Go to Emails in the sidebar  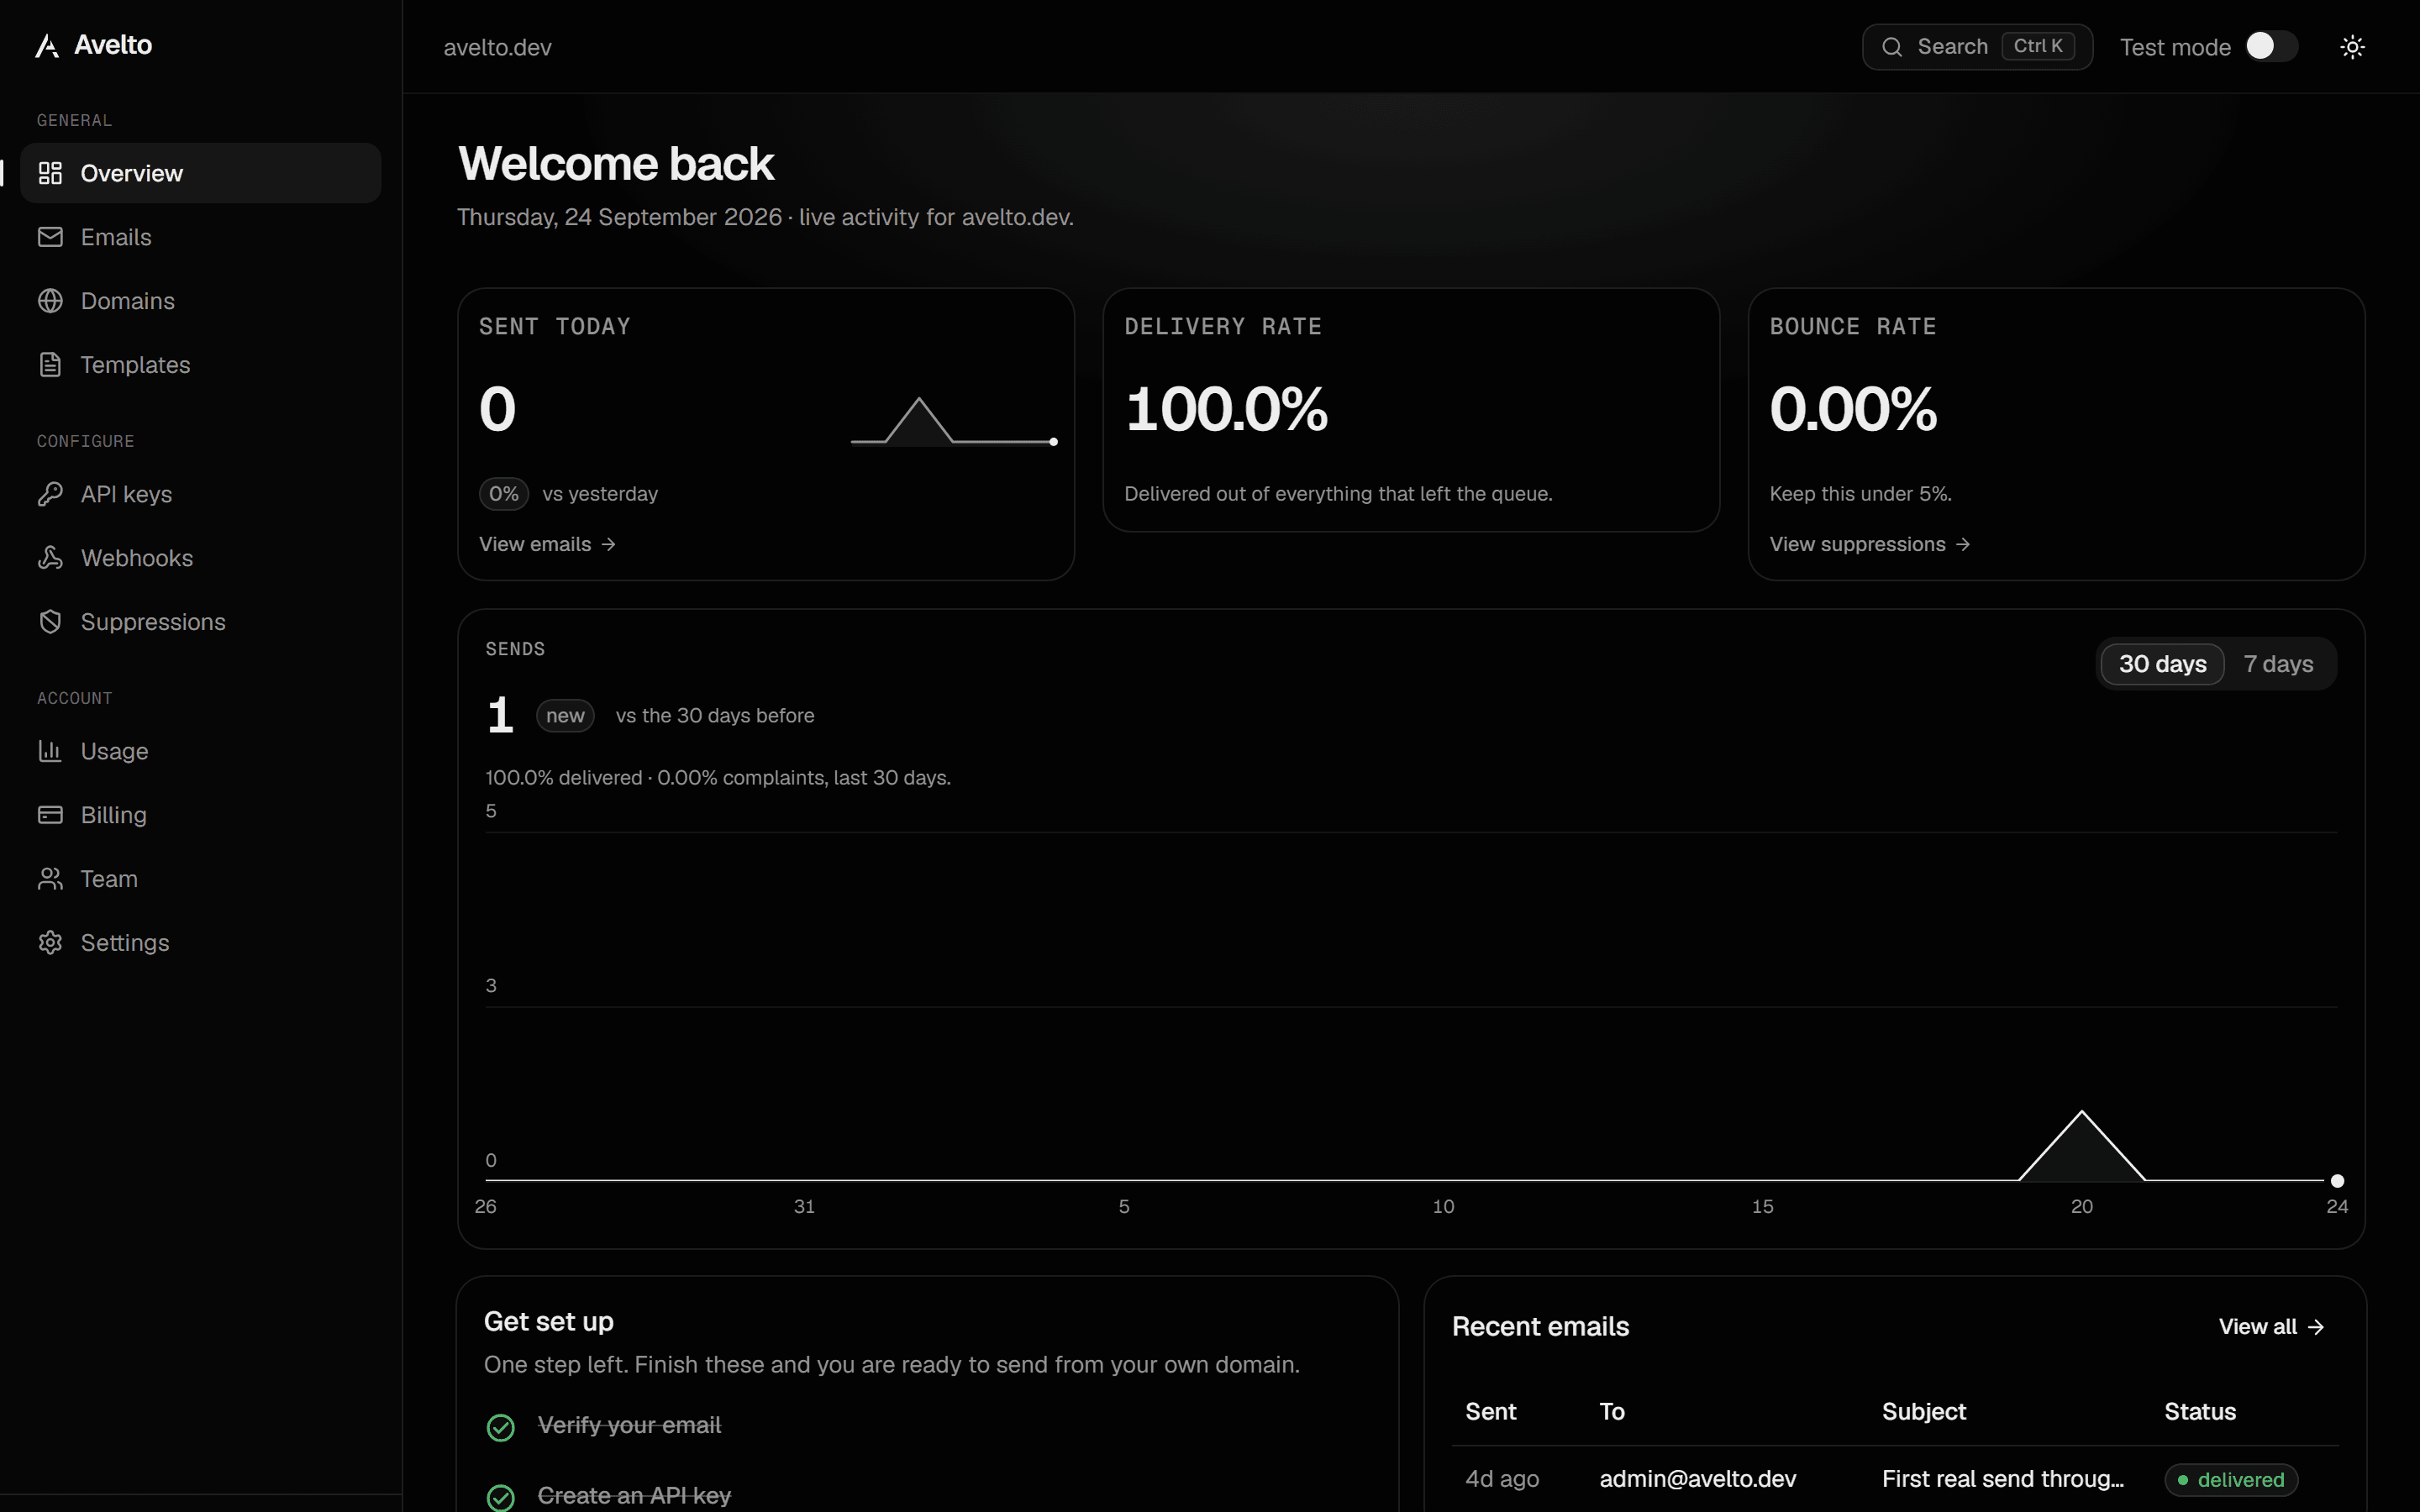(200, 237)
